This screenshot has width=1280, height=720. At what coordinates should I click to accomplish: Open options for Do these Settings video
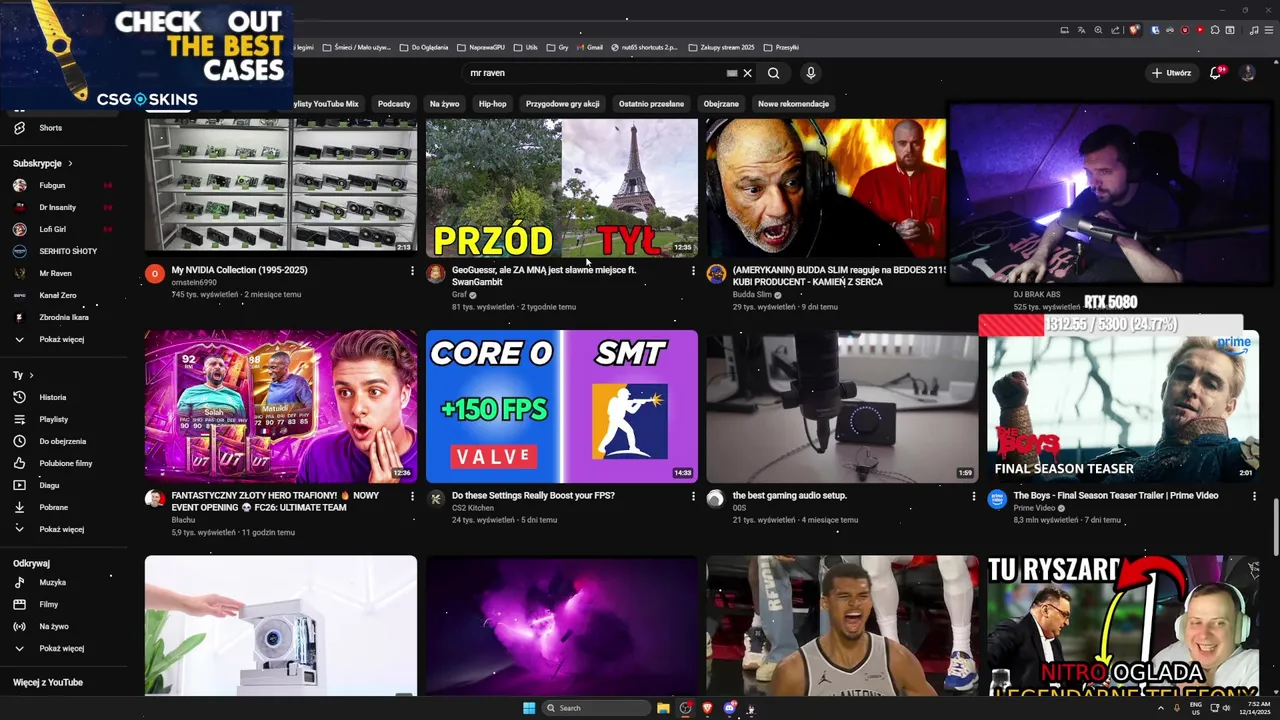point(693,496)
